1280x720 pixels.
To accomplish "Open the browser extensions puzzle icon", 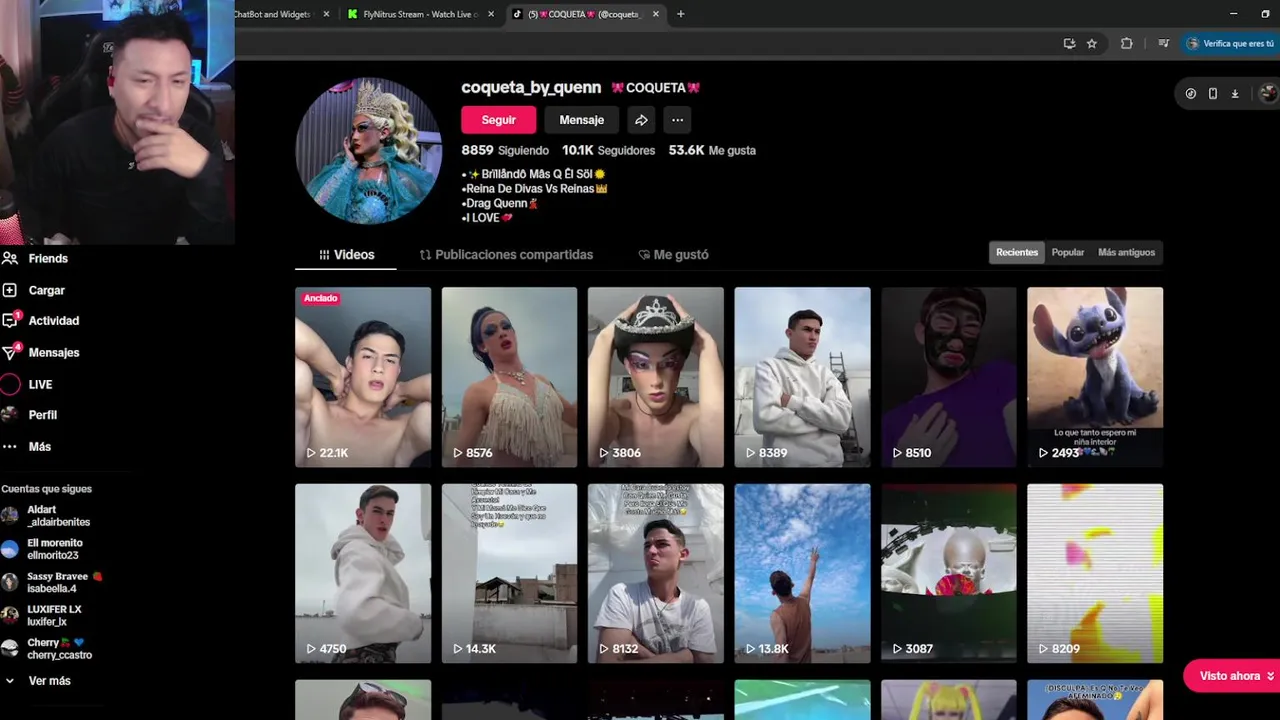I will [x=1127, y=44].
